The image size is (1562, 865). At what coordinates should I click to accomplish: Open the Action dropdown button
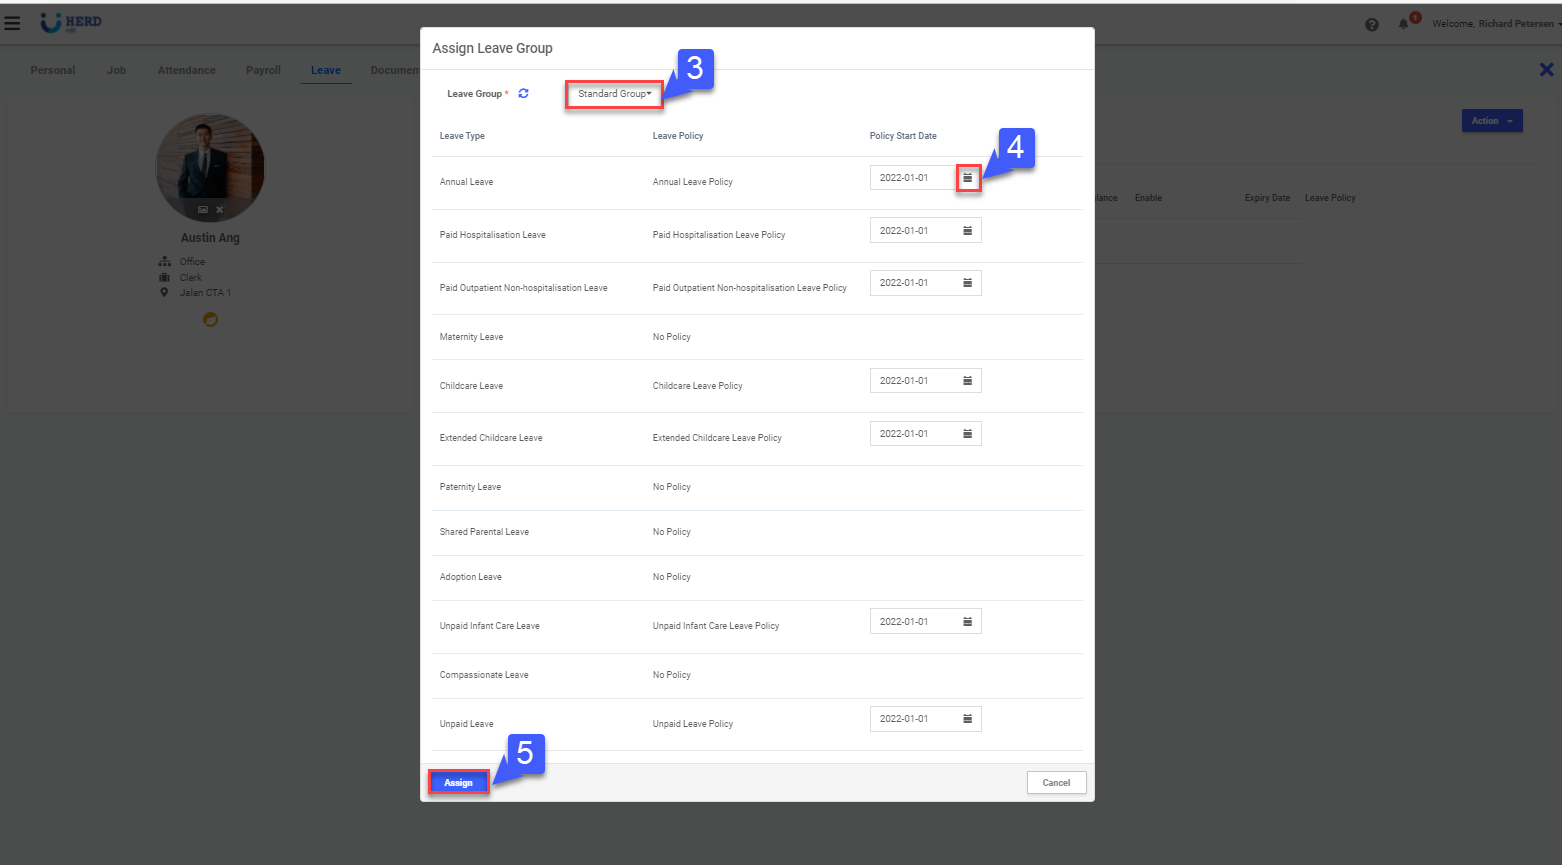1491,121
